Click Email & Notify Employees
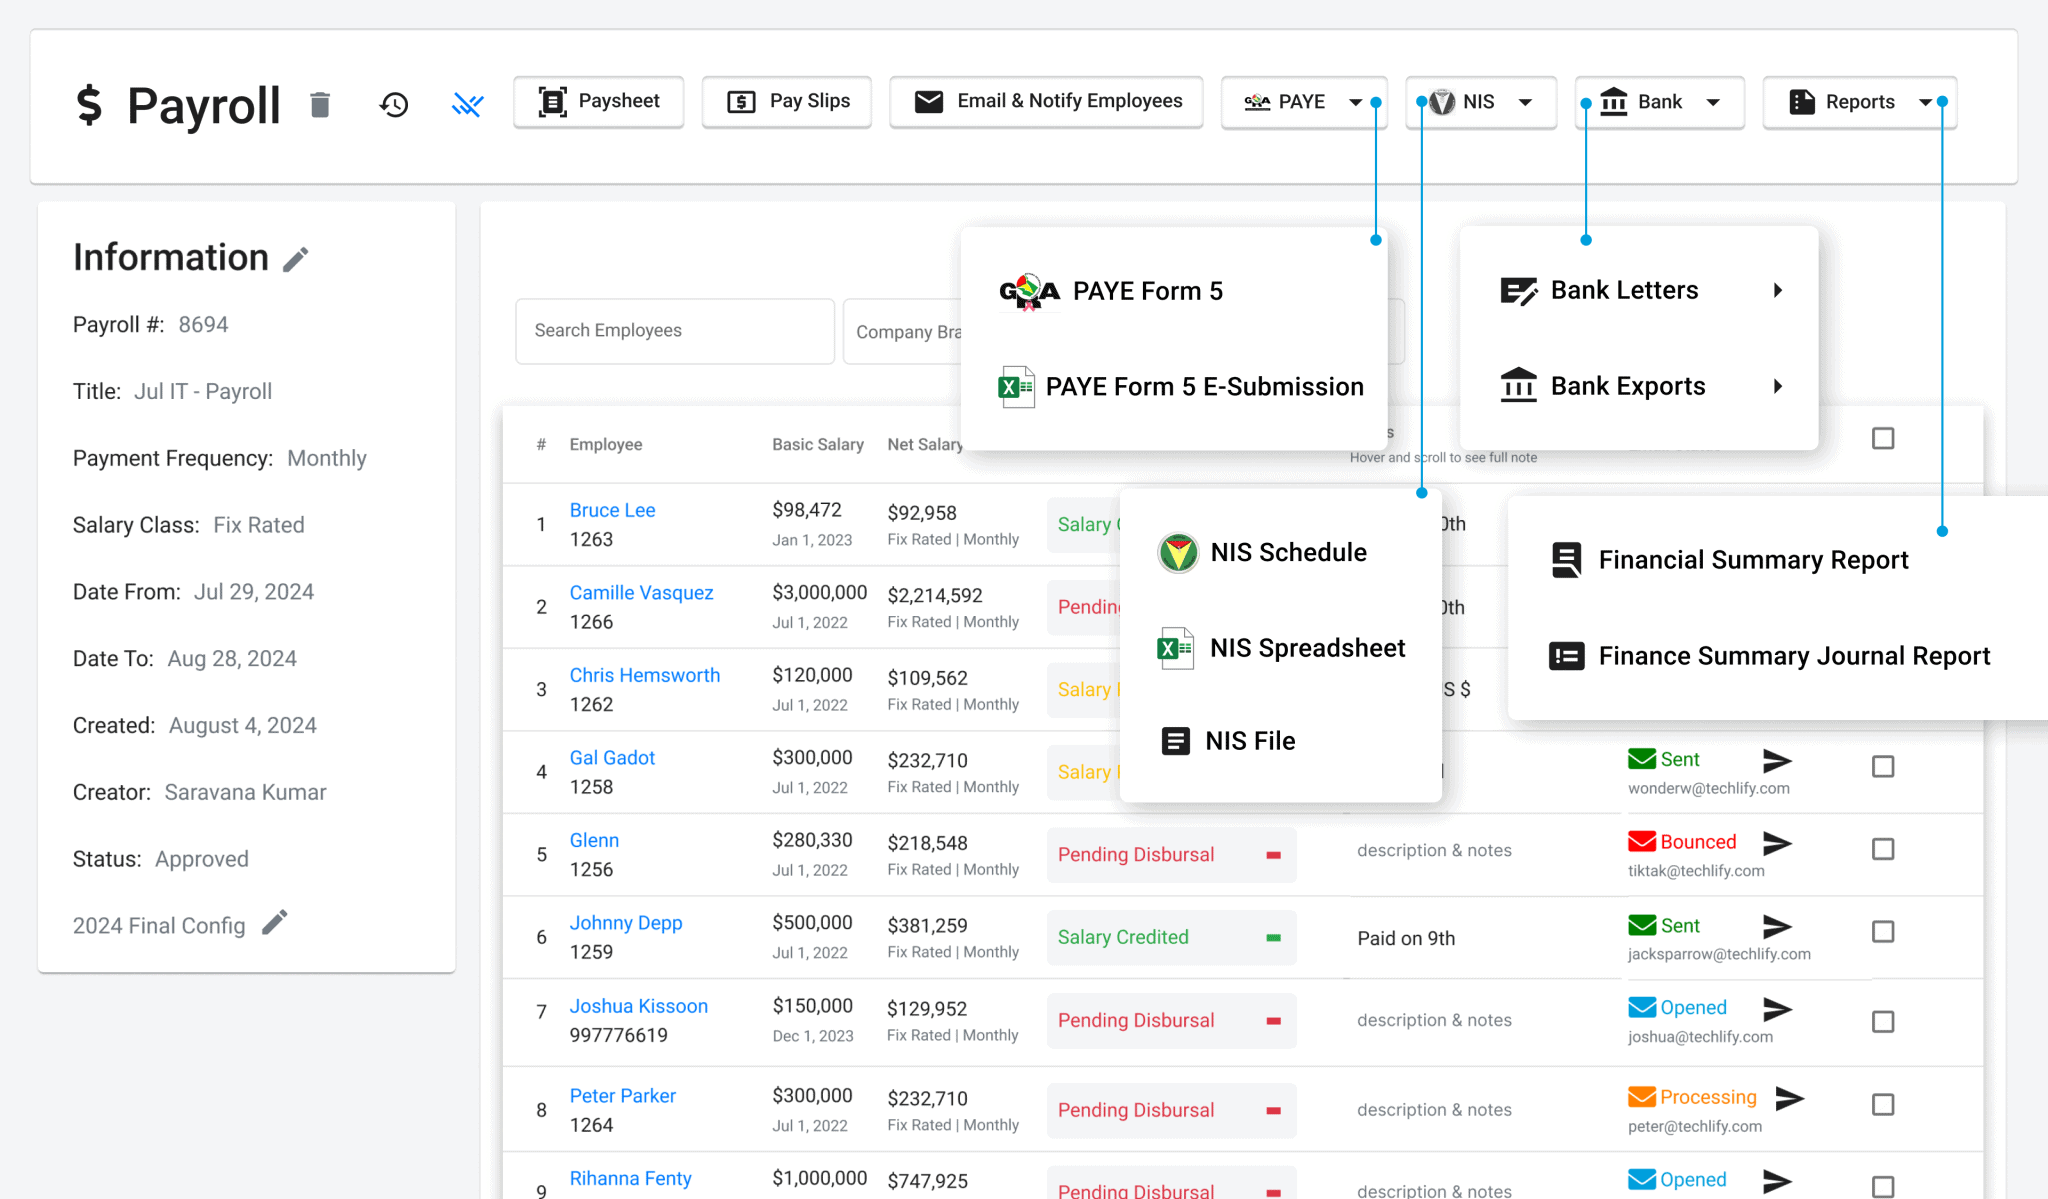Screen dimensions: 2048x1199 (x=1046, y=101)
